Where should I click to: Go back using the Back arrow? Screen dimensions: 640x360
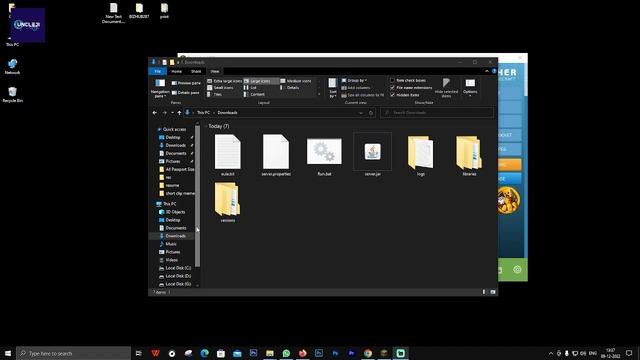pyautogui.click(x=155, y=113)
